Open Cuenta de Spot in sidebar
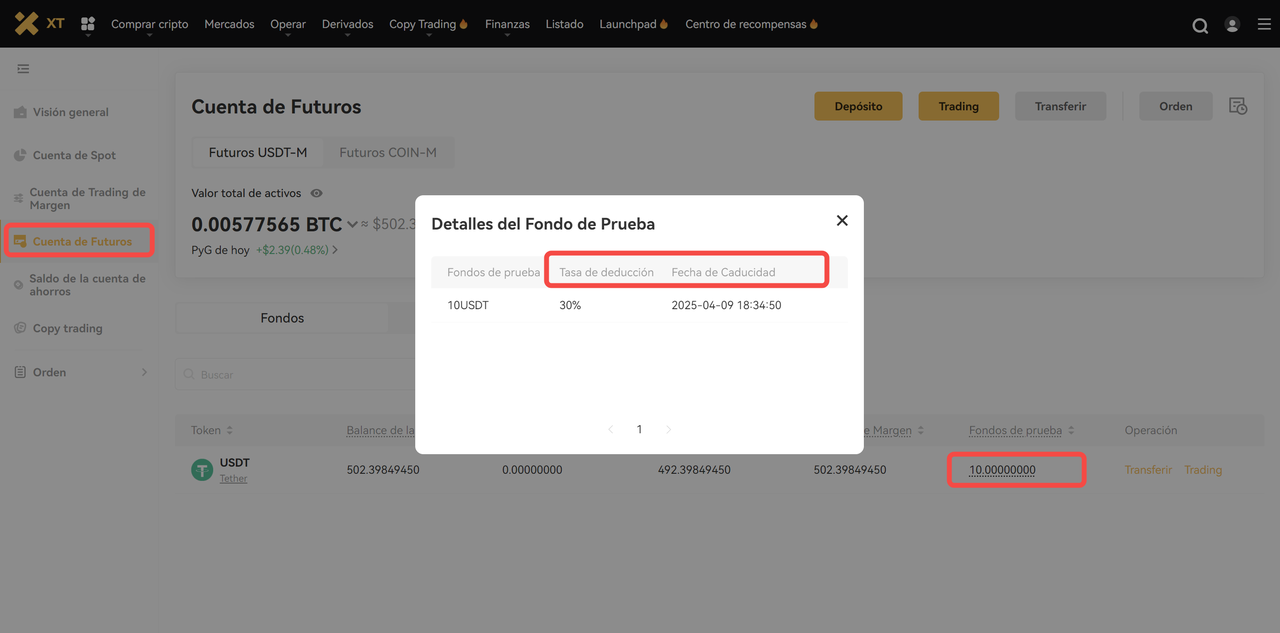 click(x=74, y=155)
